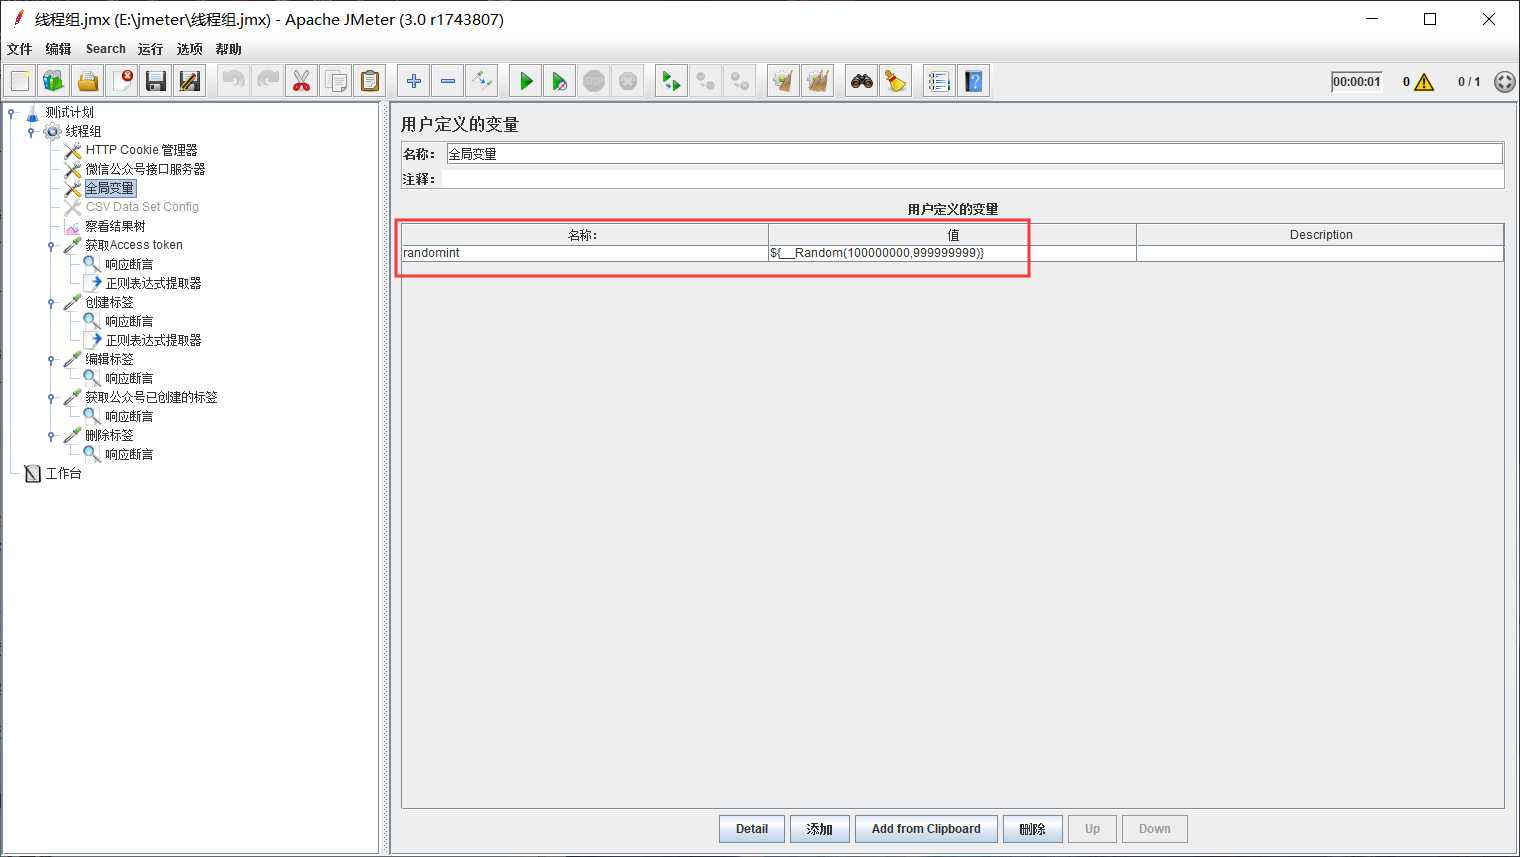Toggle the expand/collapse toolbar icon
Screen dimensions: 1520x857
tap(482, 81)
